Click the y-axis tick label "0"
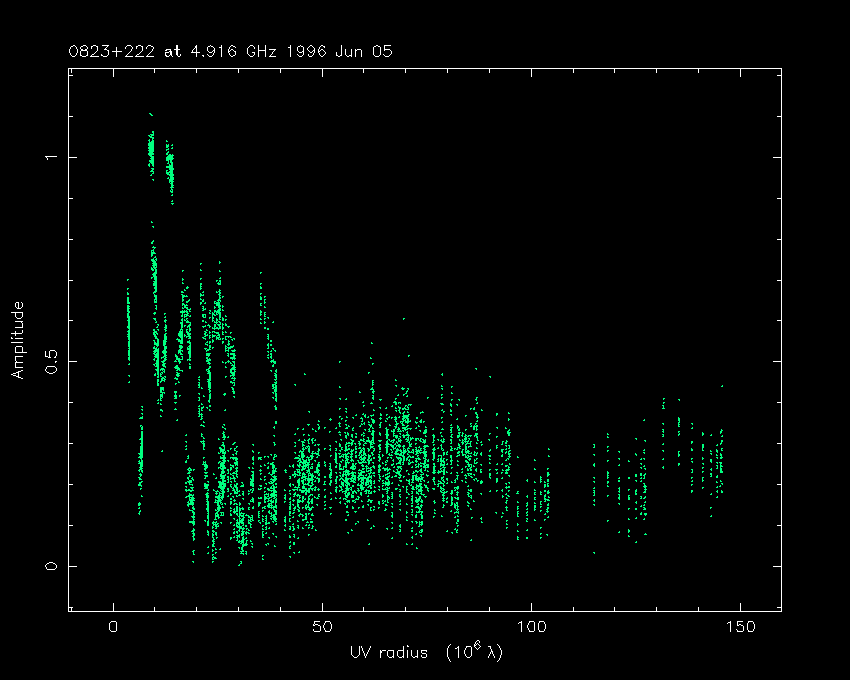The image size is (850, 680). pyautogui.click(x=48, y=566)
